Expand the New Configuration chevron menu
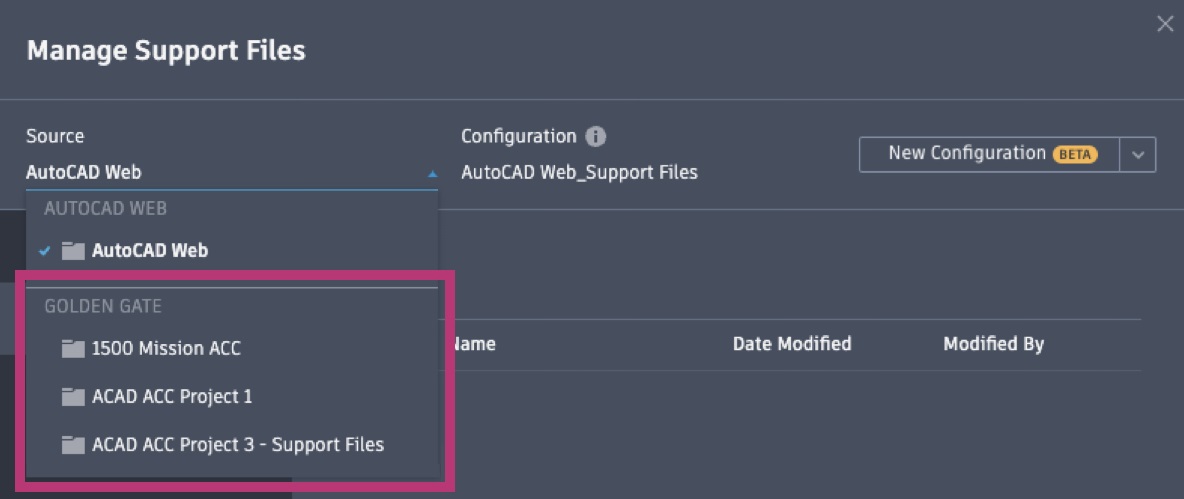 point(1138,155)
